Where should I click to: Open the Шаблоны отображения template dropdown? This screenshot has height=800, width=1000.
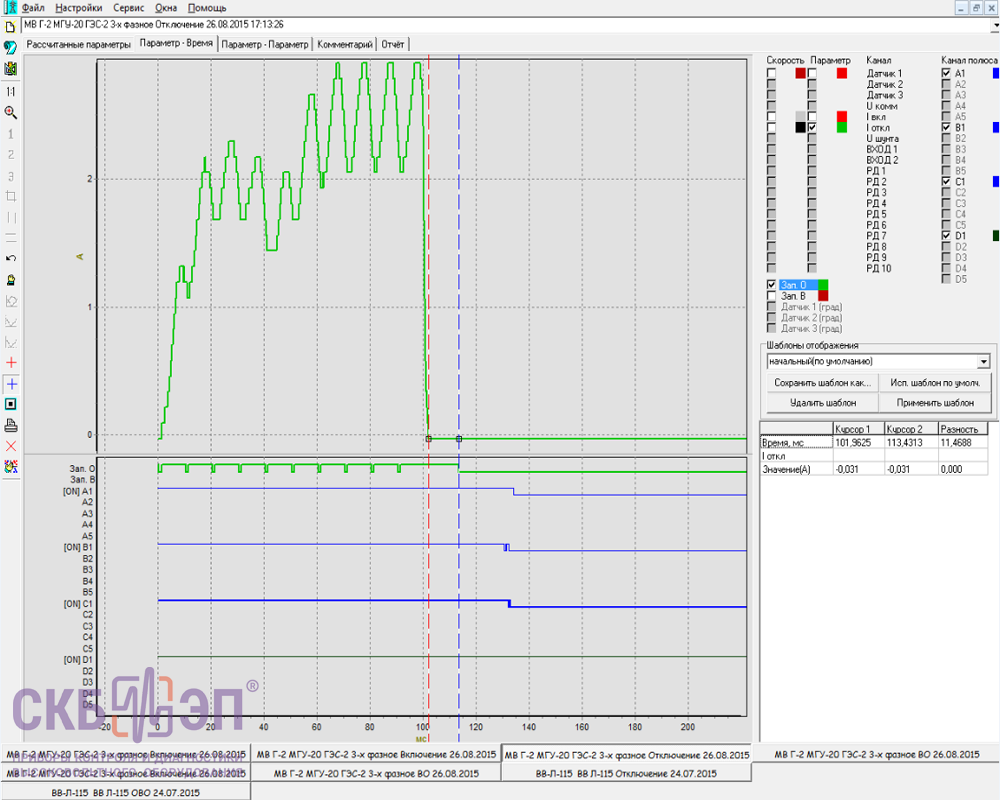tap(983, 362)
